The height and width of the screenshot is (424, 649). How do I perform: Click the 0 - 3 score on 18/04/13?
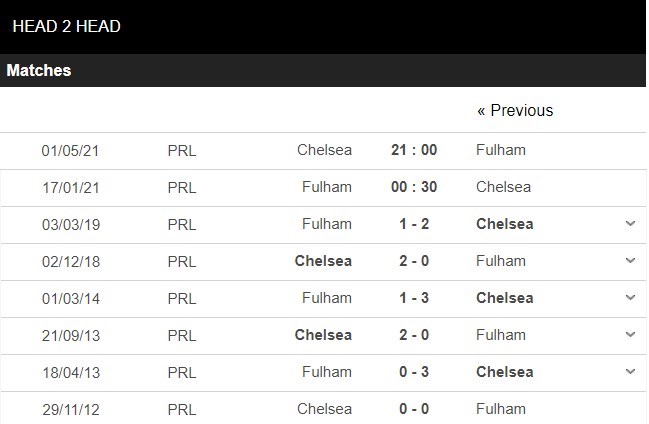coord(414,372)
